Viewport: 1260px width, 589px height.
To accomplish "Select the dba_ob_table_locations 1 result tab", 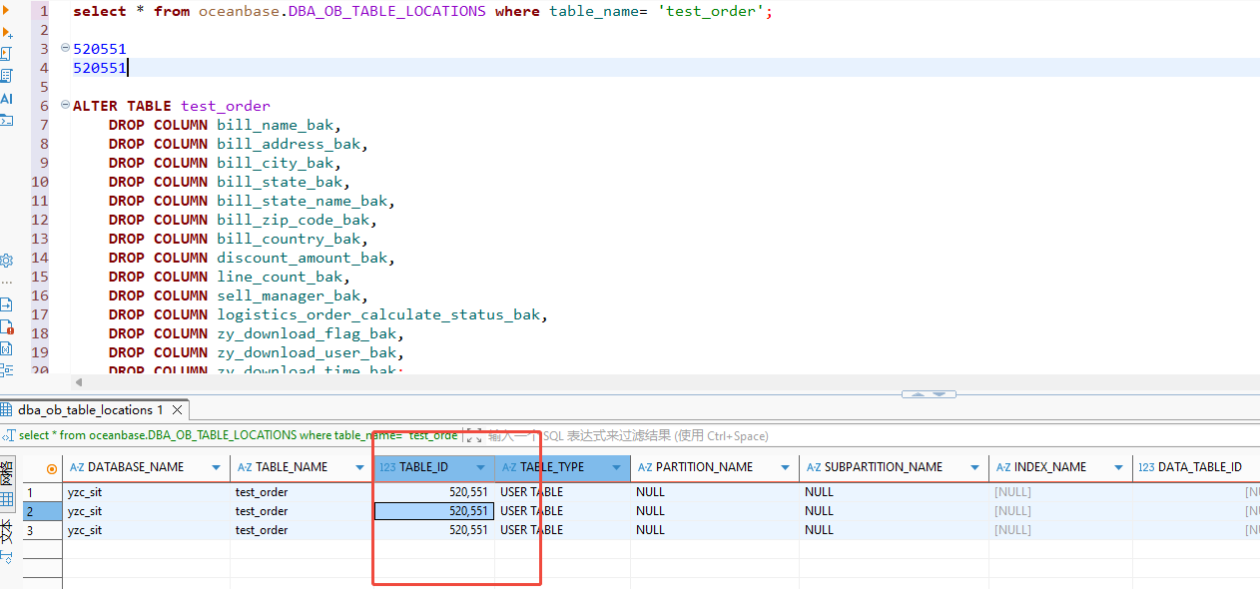I will 90,410.
